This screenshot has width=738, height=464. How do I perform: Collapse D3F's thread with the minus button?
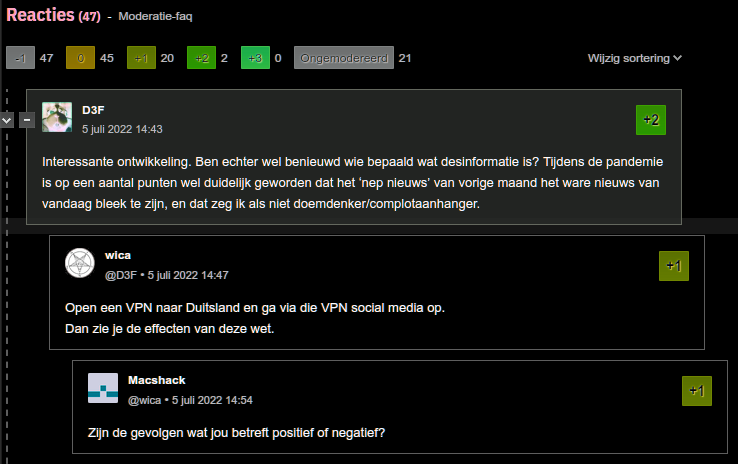[27, 120]
